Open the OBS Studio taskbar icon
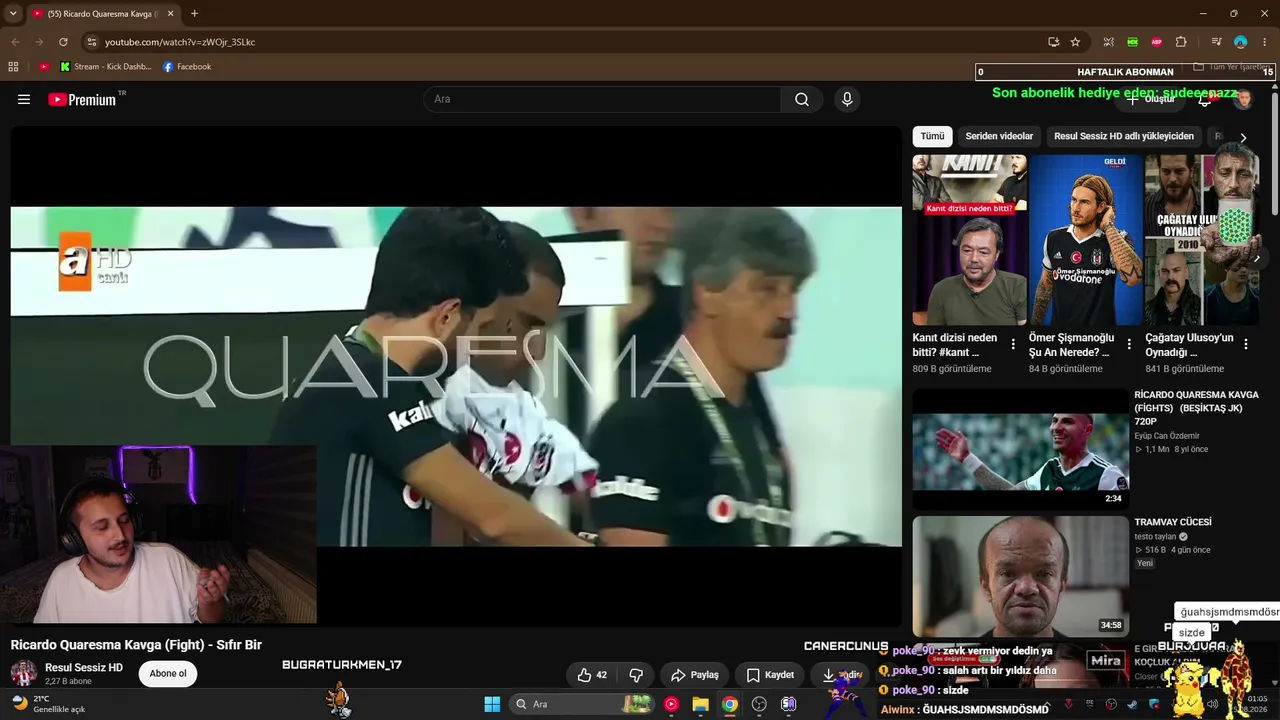This screenshot has width=1280, height=720. (759, 704)
